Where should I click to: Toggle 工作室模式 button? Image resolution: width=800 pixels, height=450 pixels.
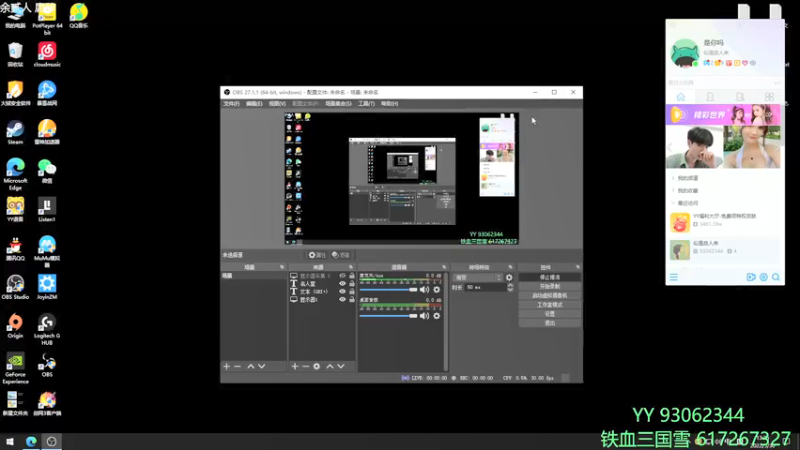[549, 305]
